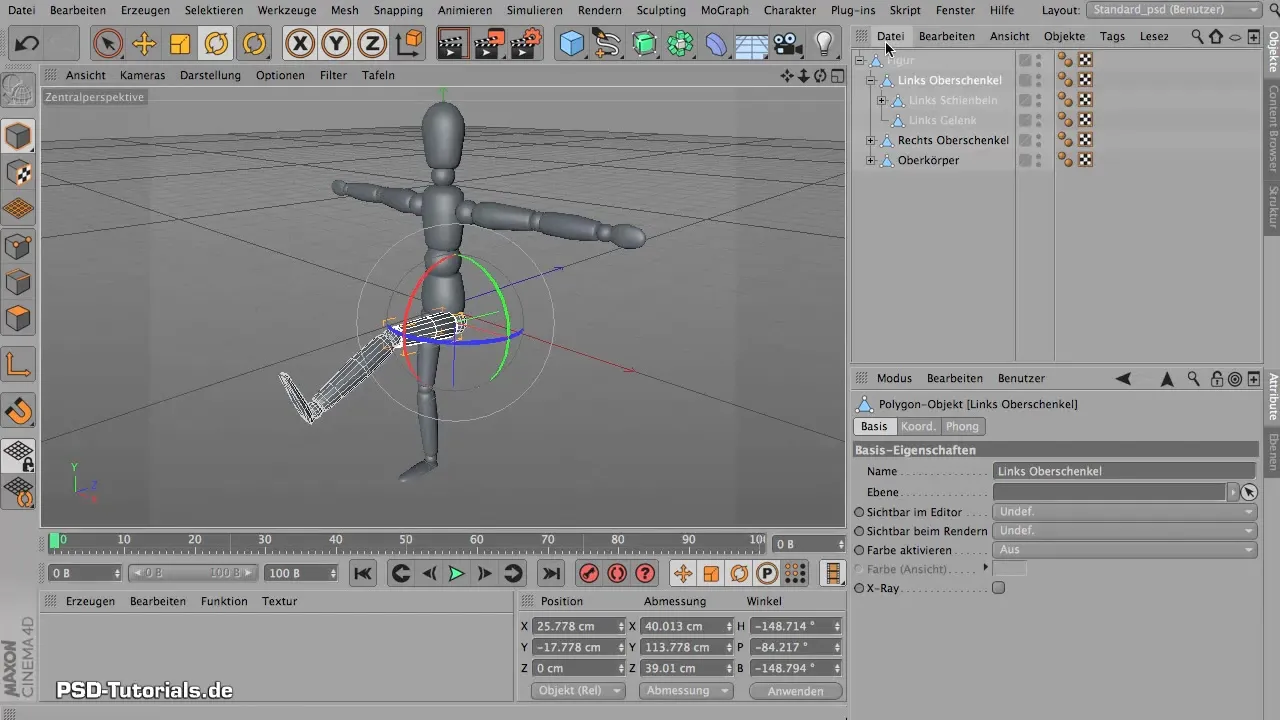Activate the Move tool
Screen dimensions: 1280x720
click(x=144, y=44)
